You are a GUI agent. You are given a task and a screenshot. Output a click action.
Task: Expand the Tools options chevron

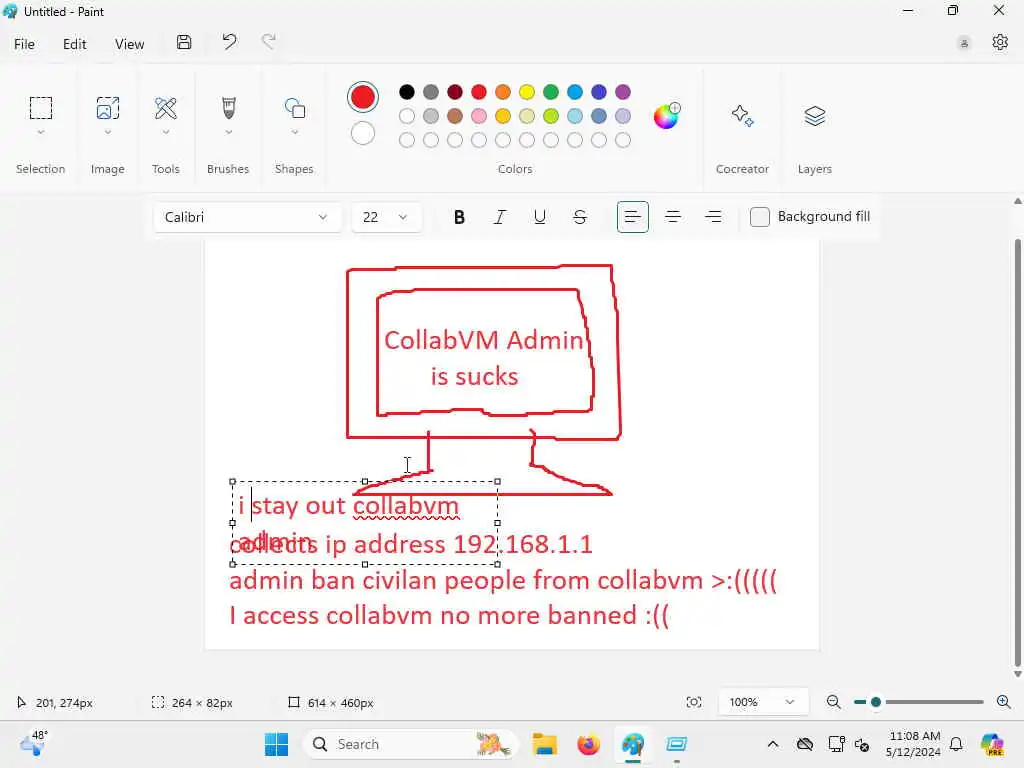pos(166,133)
